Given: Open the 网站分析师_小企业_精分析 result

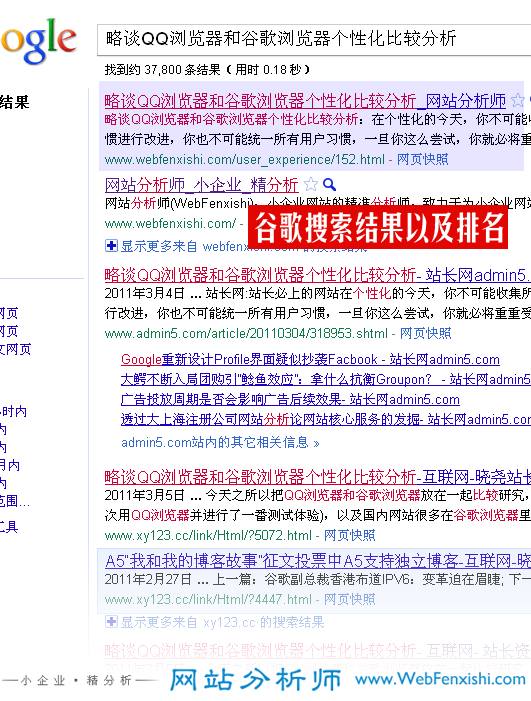Looking at the screenshot, I should coord(201,184).
